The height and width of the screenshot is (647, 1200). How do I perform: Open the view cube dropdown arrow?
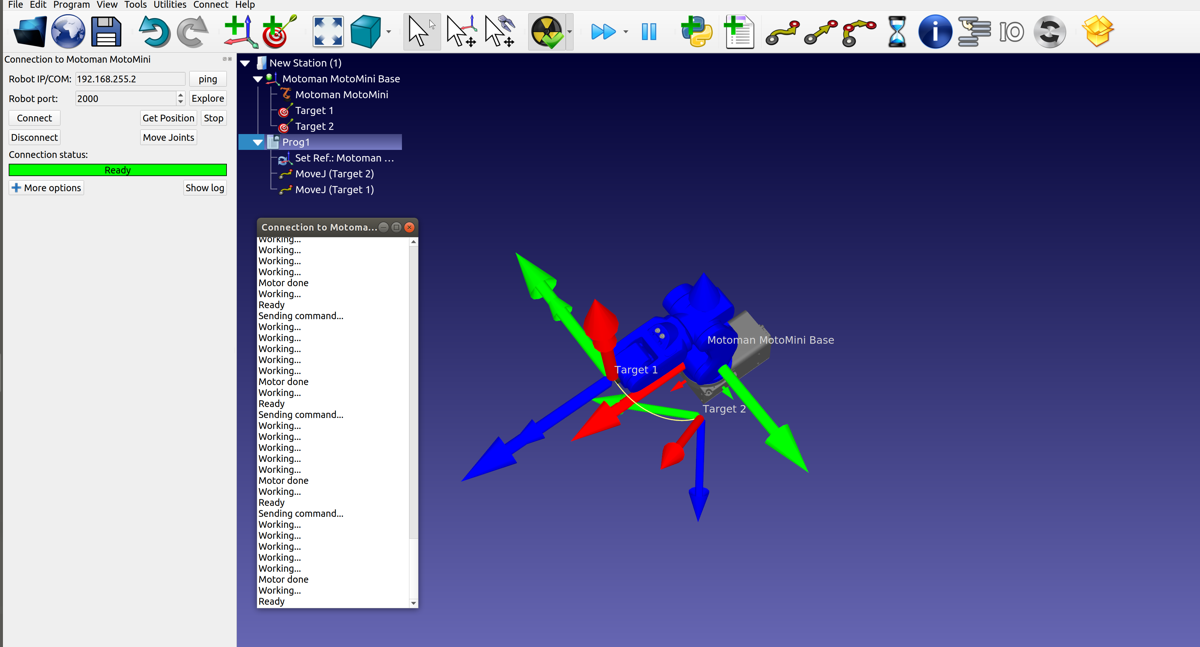(388, 32)
